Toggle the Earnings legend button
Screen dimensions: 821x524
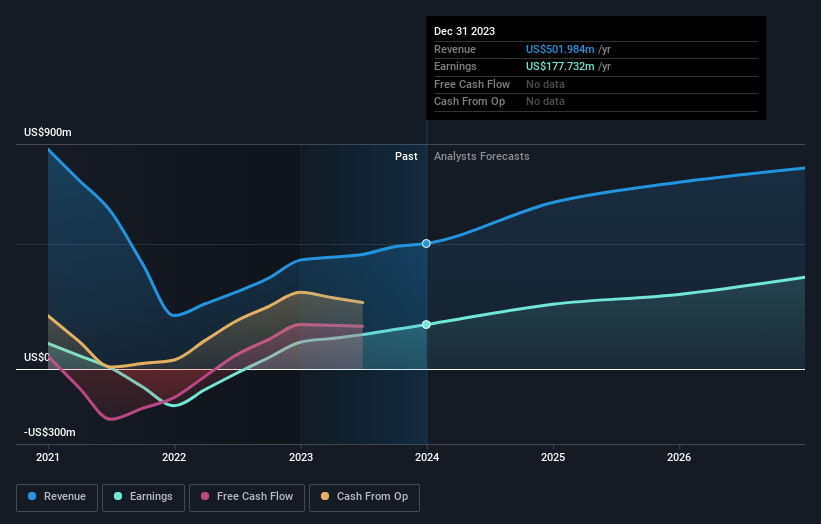click(x=143, y=497)
